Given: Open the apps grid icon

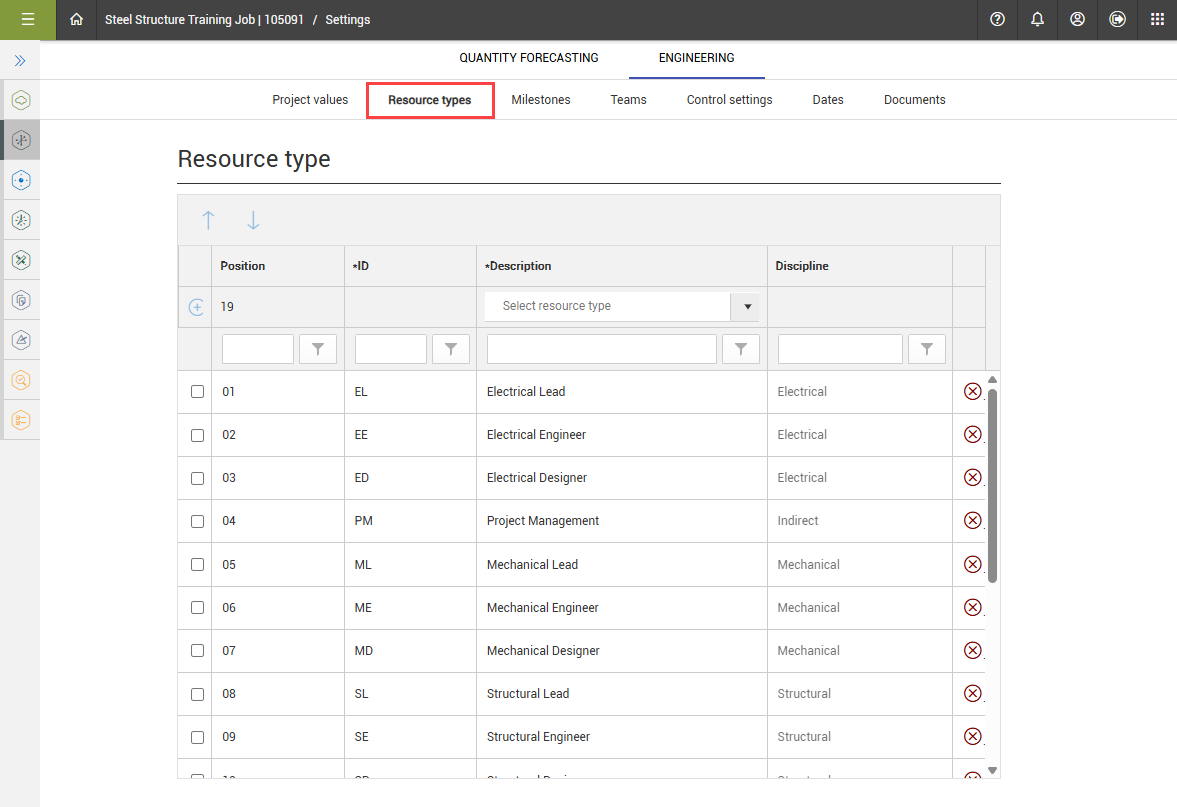Looking at the screenshot, I should click(x=1157, y=20).
